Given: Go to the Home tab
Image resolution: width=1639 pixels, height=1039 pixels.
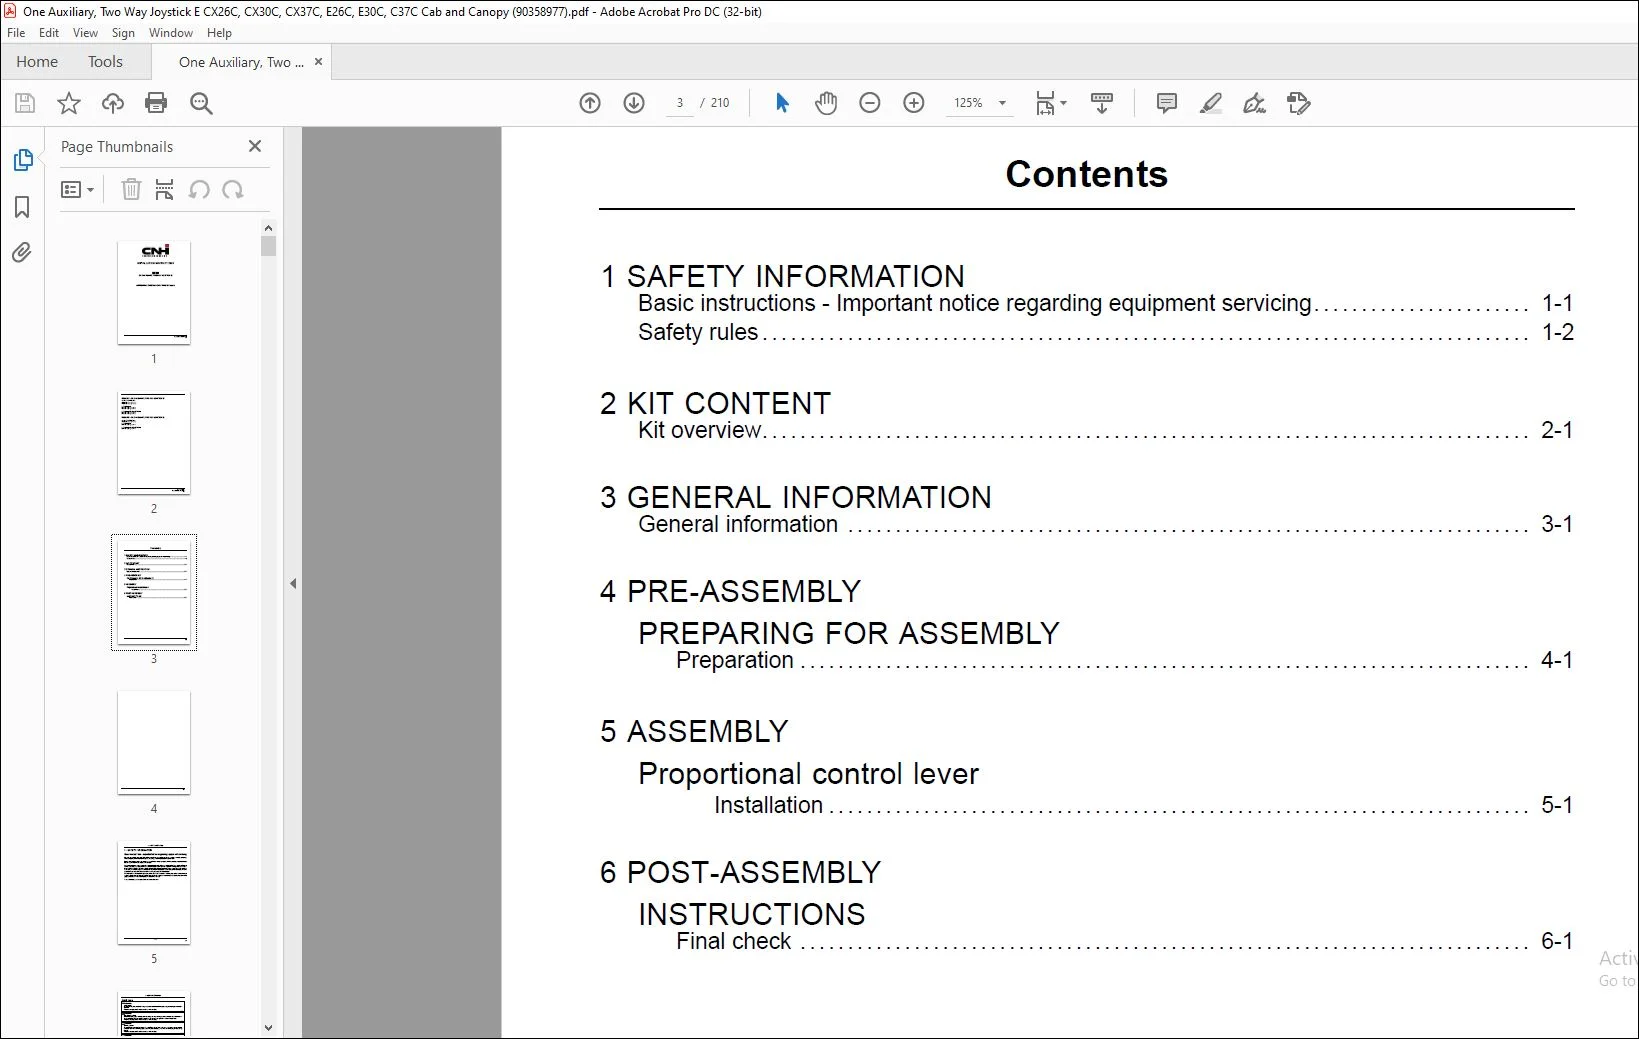Looking at the screenshot, I should click(37, 62).
